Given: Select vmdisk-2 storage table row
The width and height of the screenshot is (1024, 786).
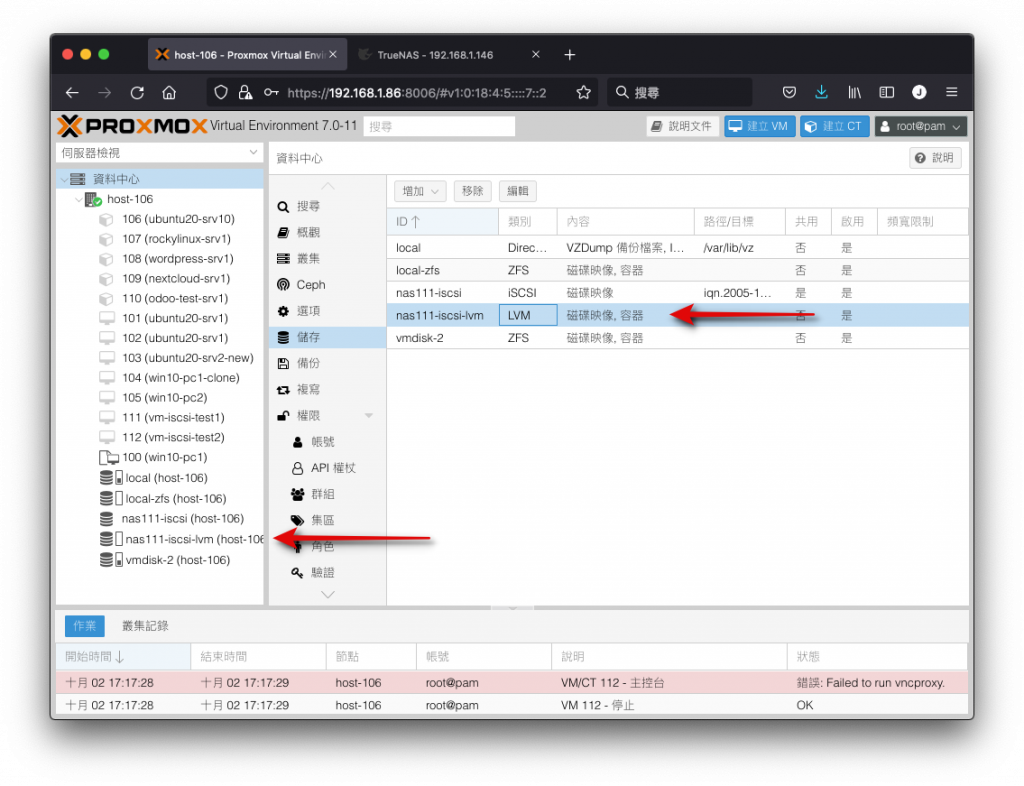Looking at the screenshot, I should point(677,338).
